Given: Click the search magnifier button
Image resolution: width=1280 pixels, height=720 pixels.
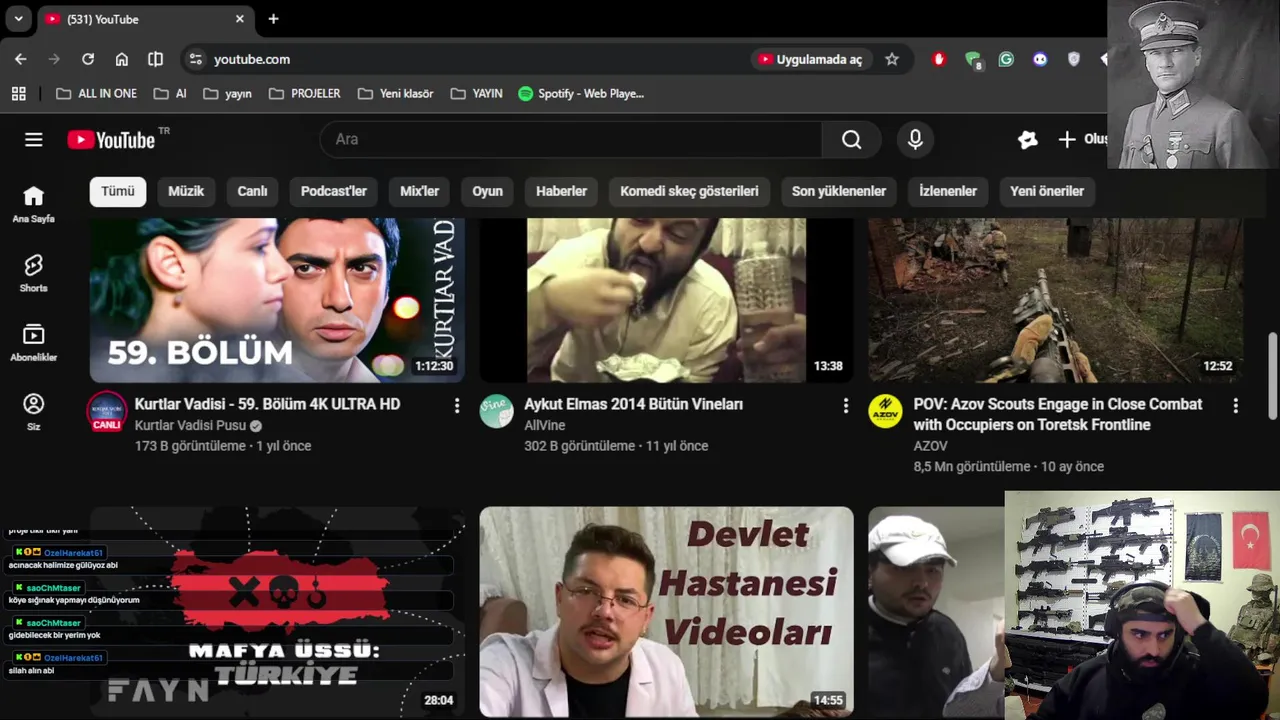Looking at the screenshot, I should click(851, 140).
